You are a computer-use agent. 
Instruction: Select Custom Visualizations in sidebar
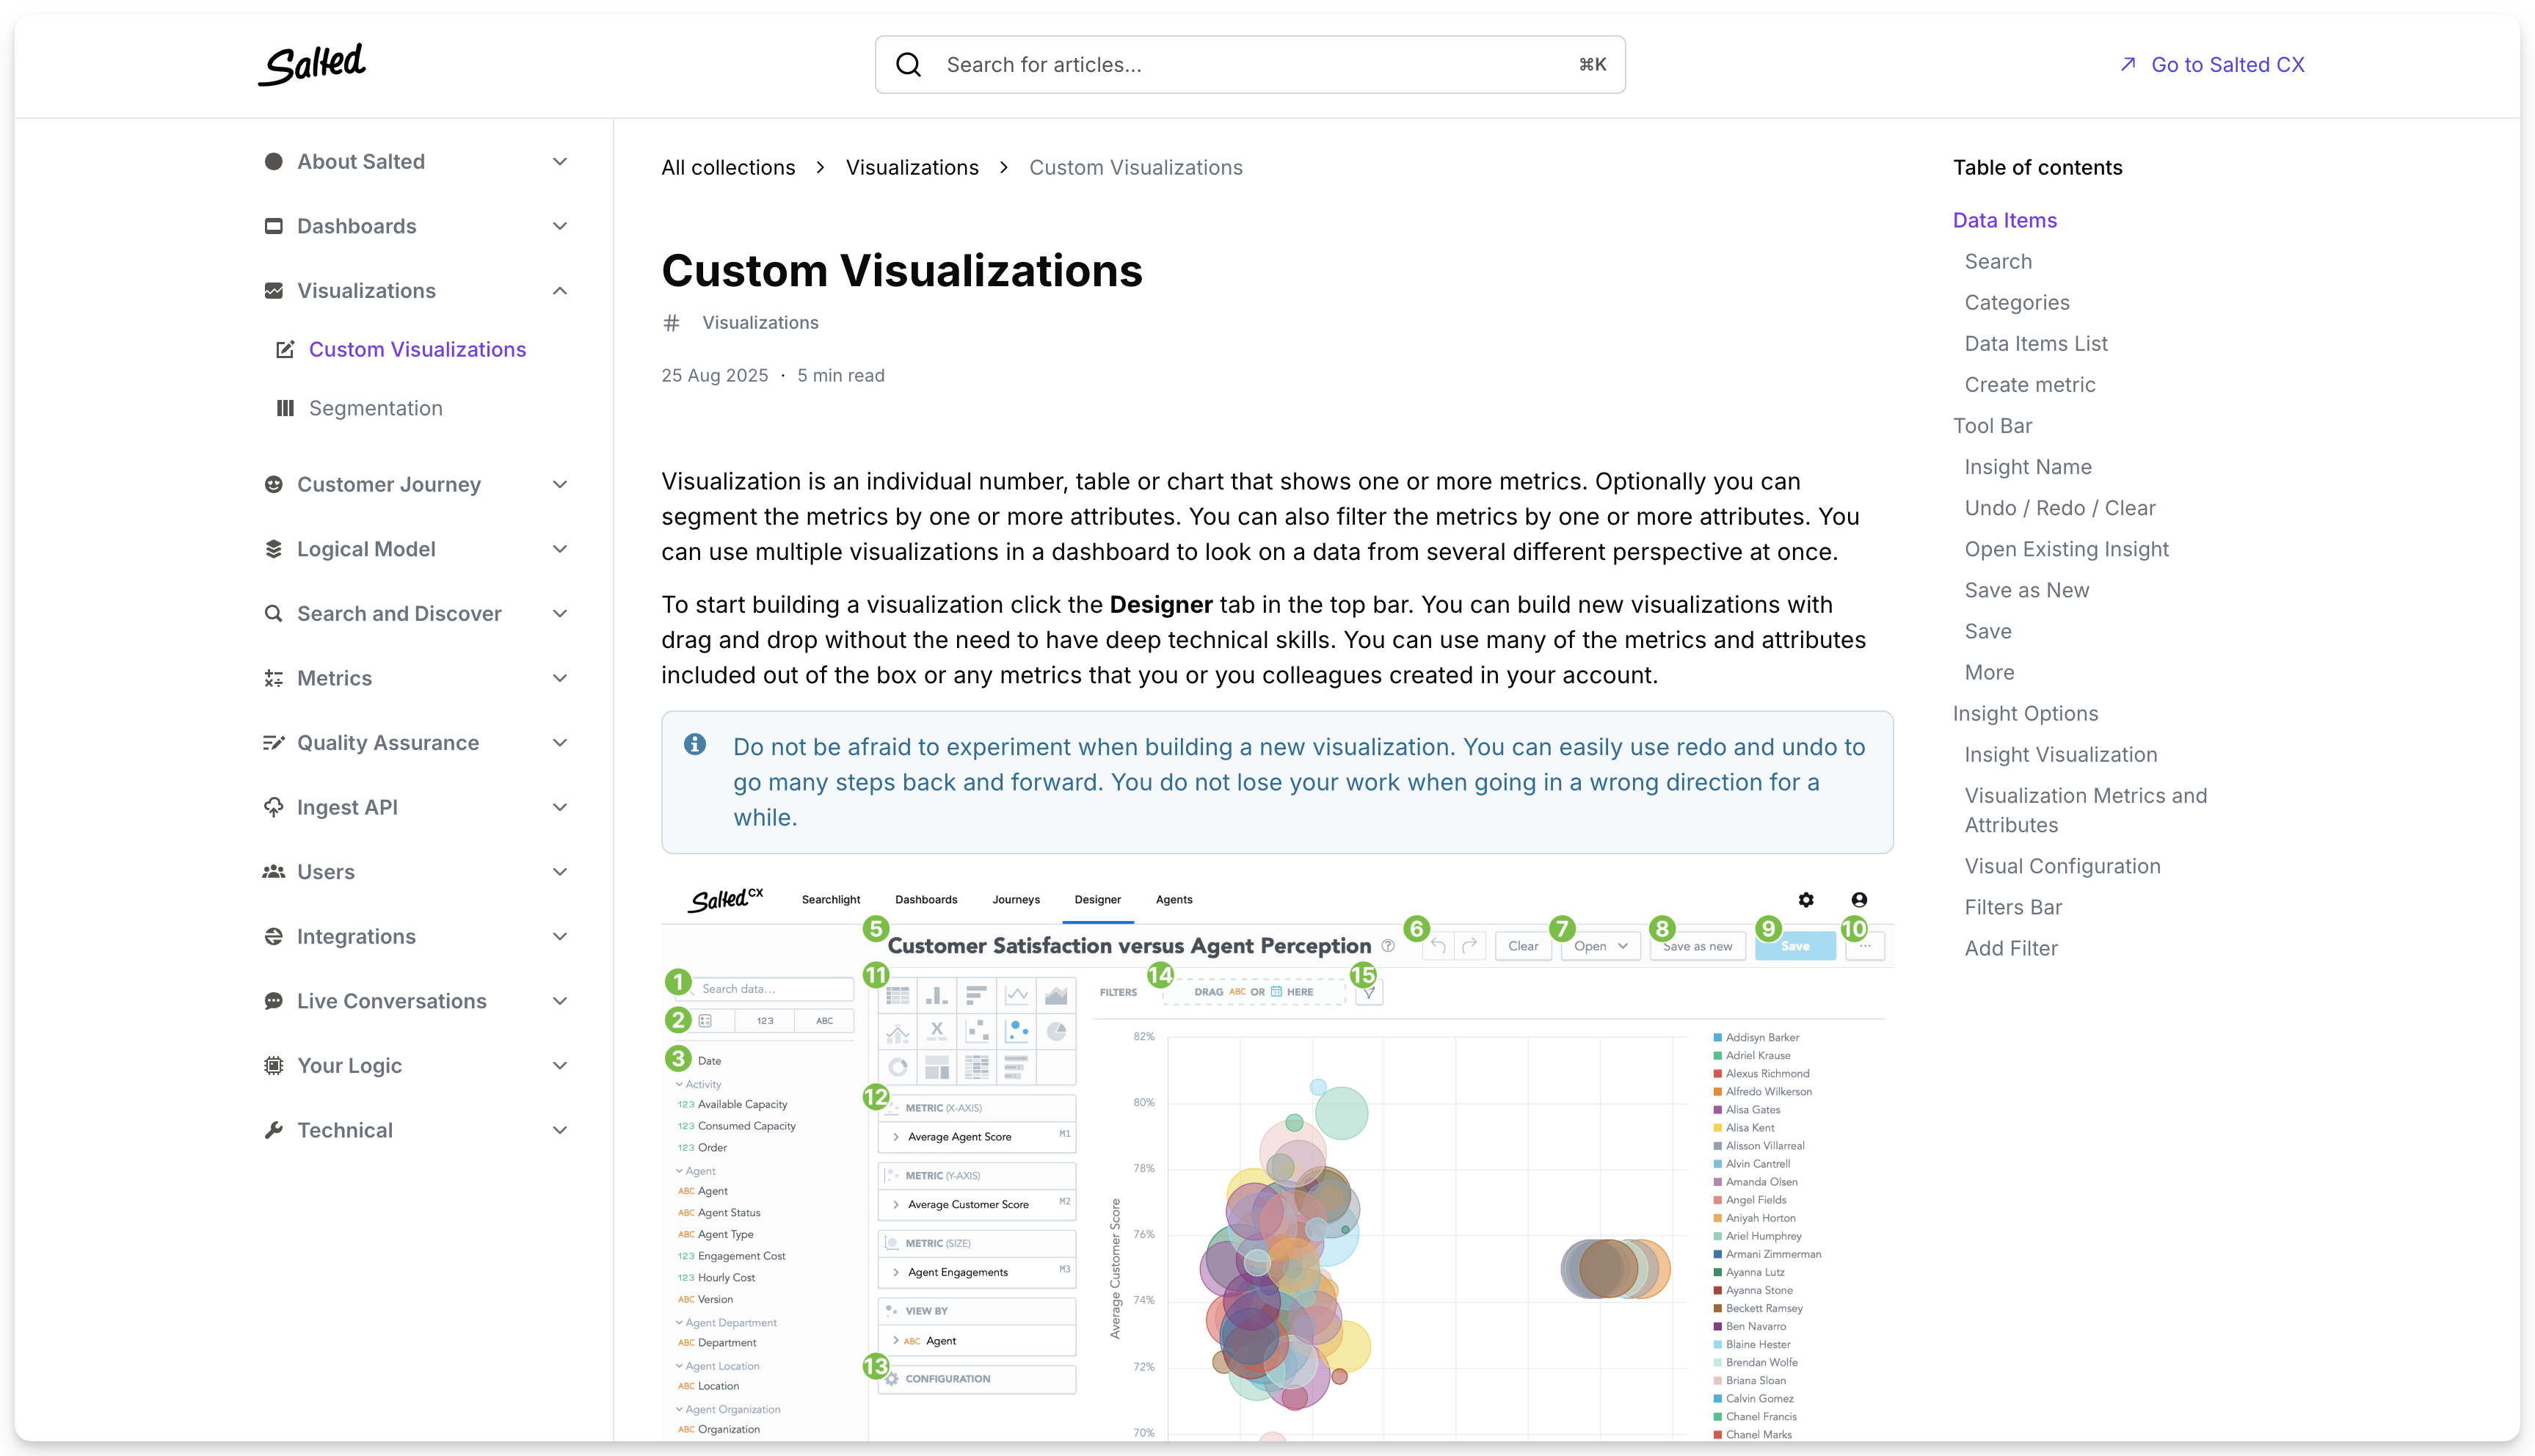[x=417, y=349]
